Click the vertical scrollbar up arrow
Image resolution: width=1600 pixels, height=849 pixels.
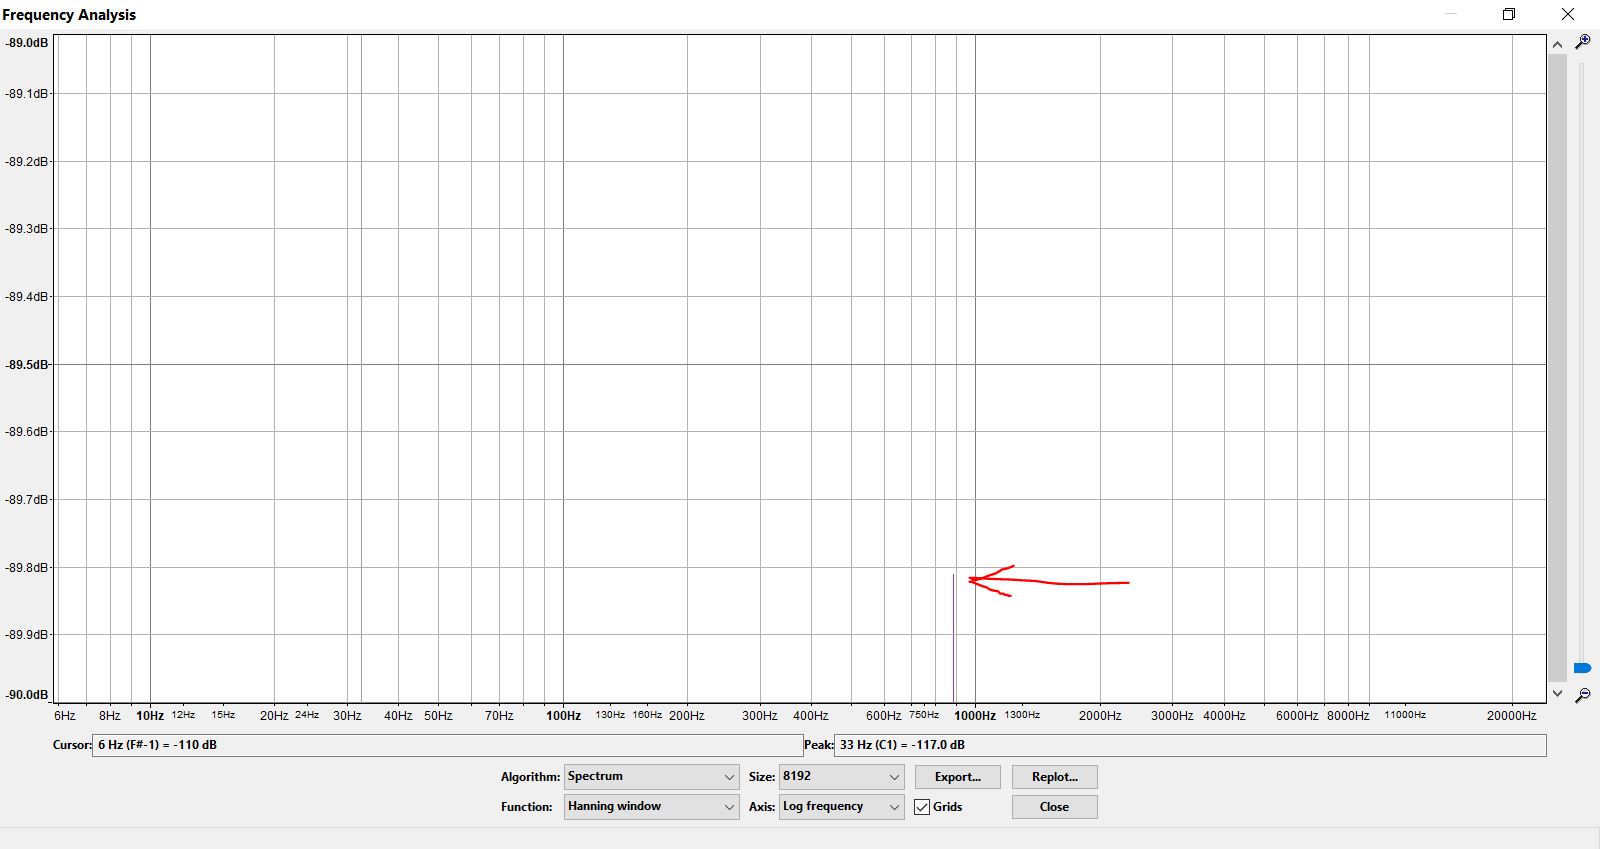1557,44
